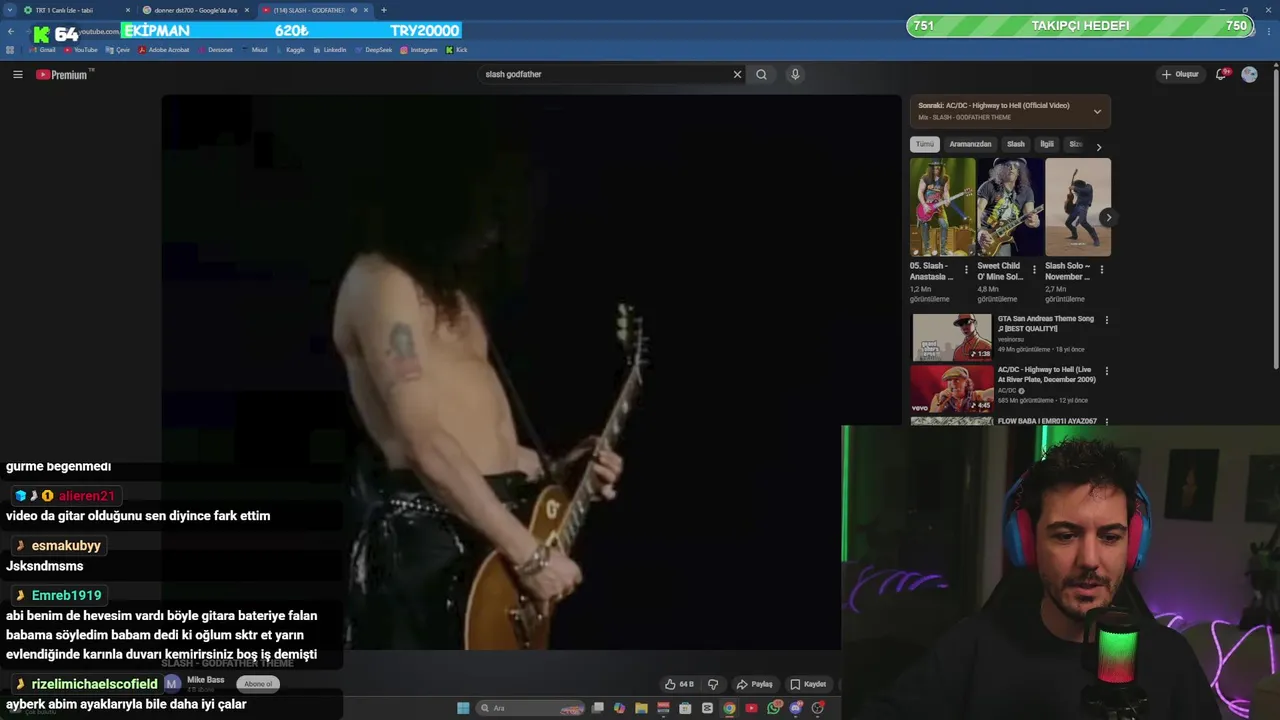Image resolution: width=1280 pixels, height=720 pixels.
Task: Mute the SLASH - GODFATHER tab audio
Action: pyautogui.click(x=353, y=10)
